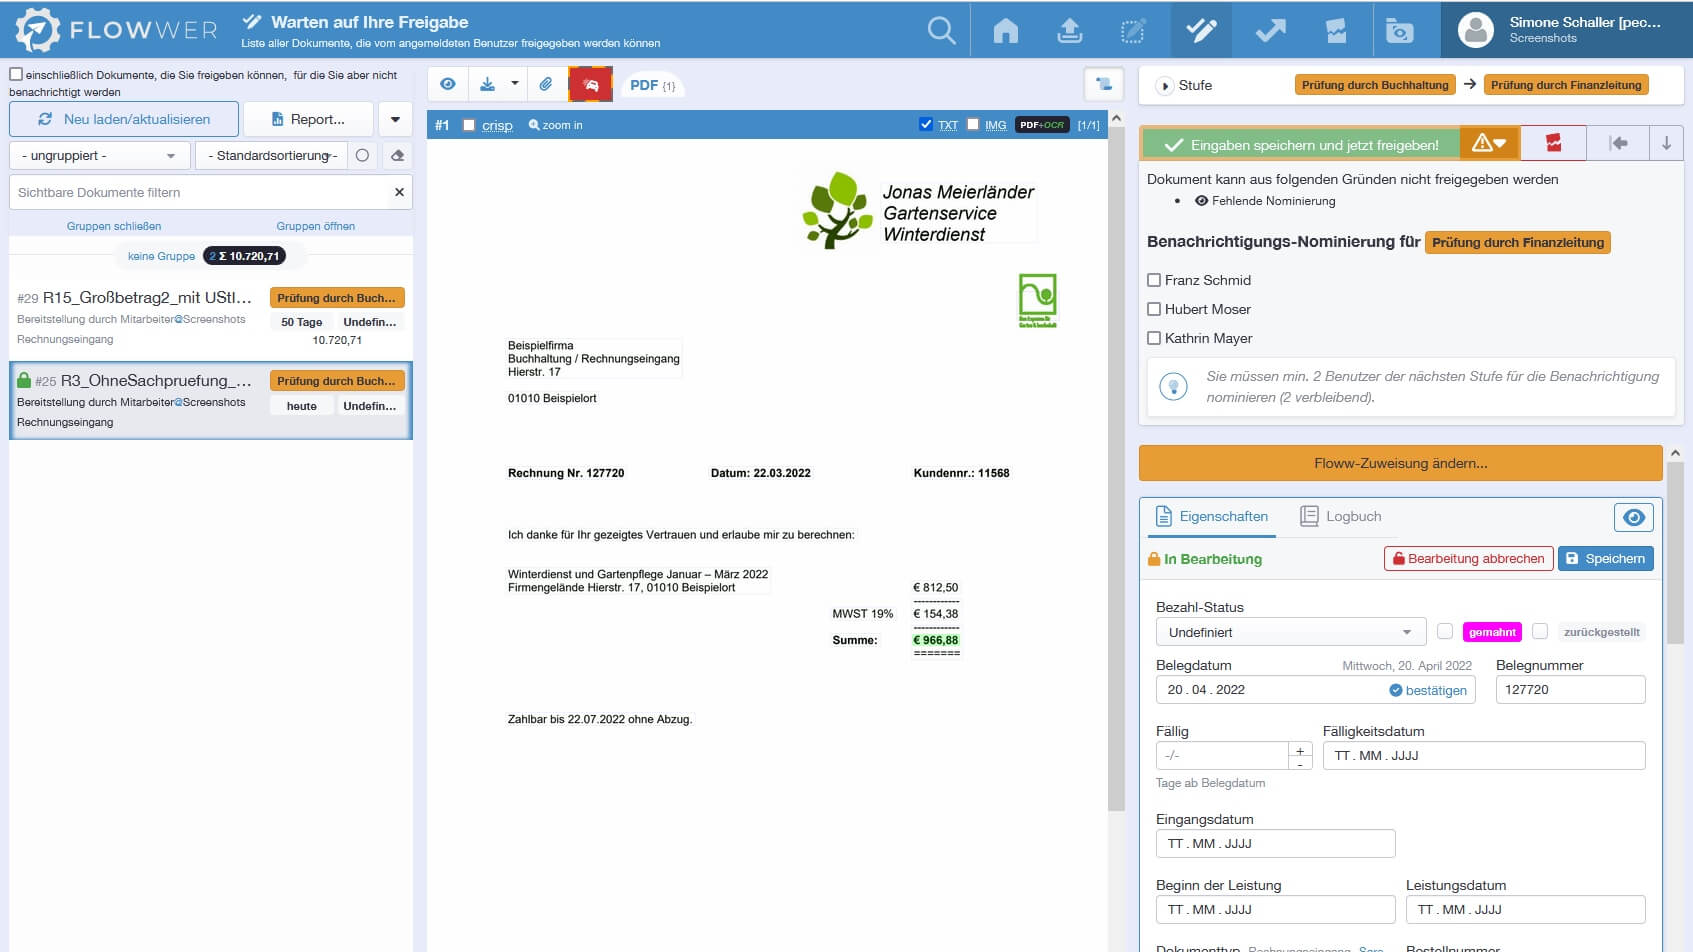The width and height of the screenshot is (1693, 952).
Task: Open the eye icon on the Eigenschaften panel
Action: [1633, 517]
